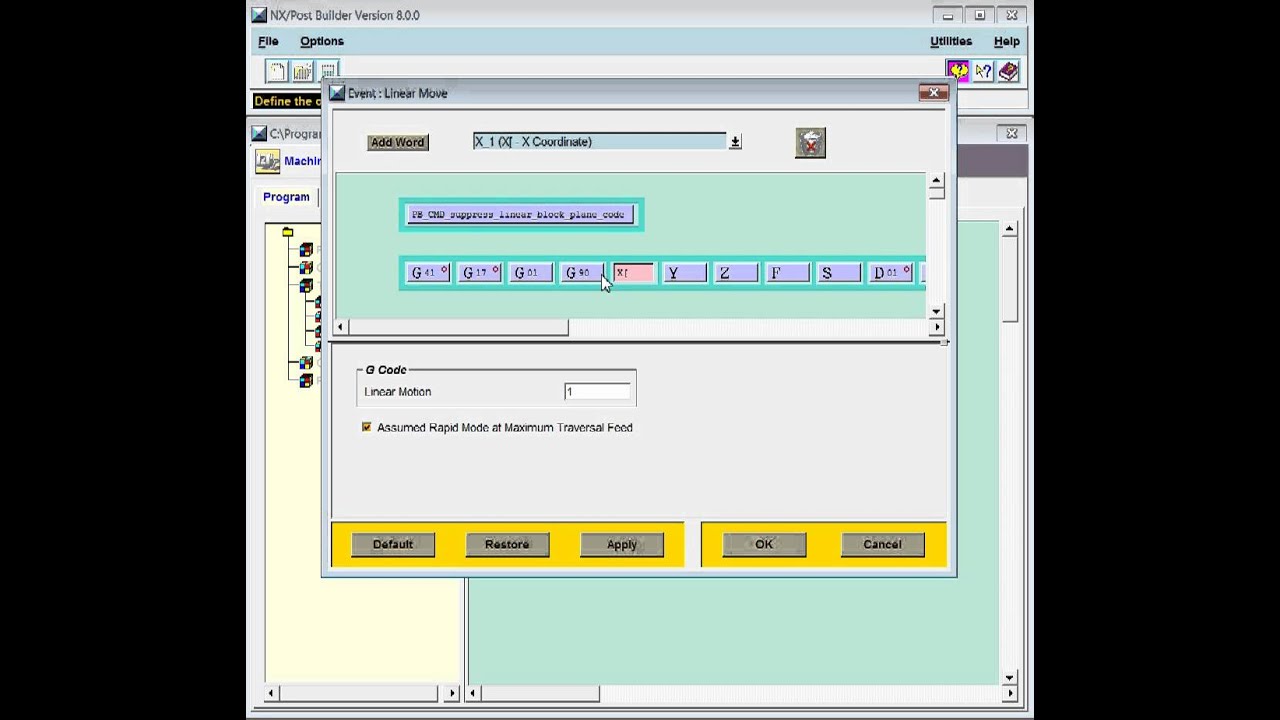Click the Linear Motion G code input field

click(x=597, y=392)
